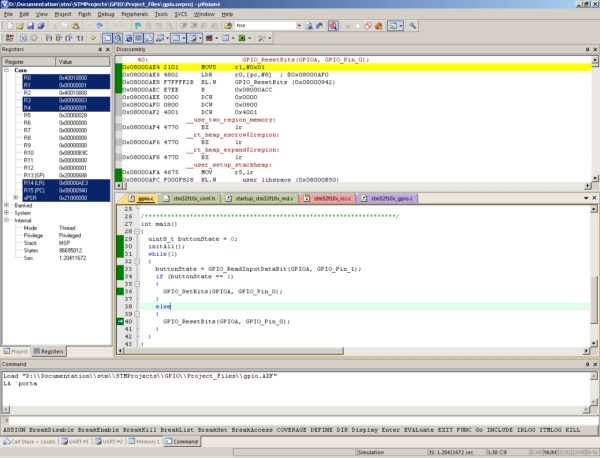The image size is (600, 458).
Task: Click the Paste icon in toolbar
Action: point(76,26)
